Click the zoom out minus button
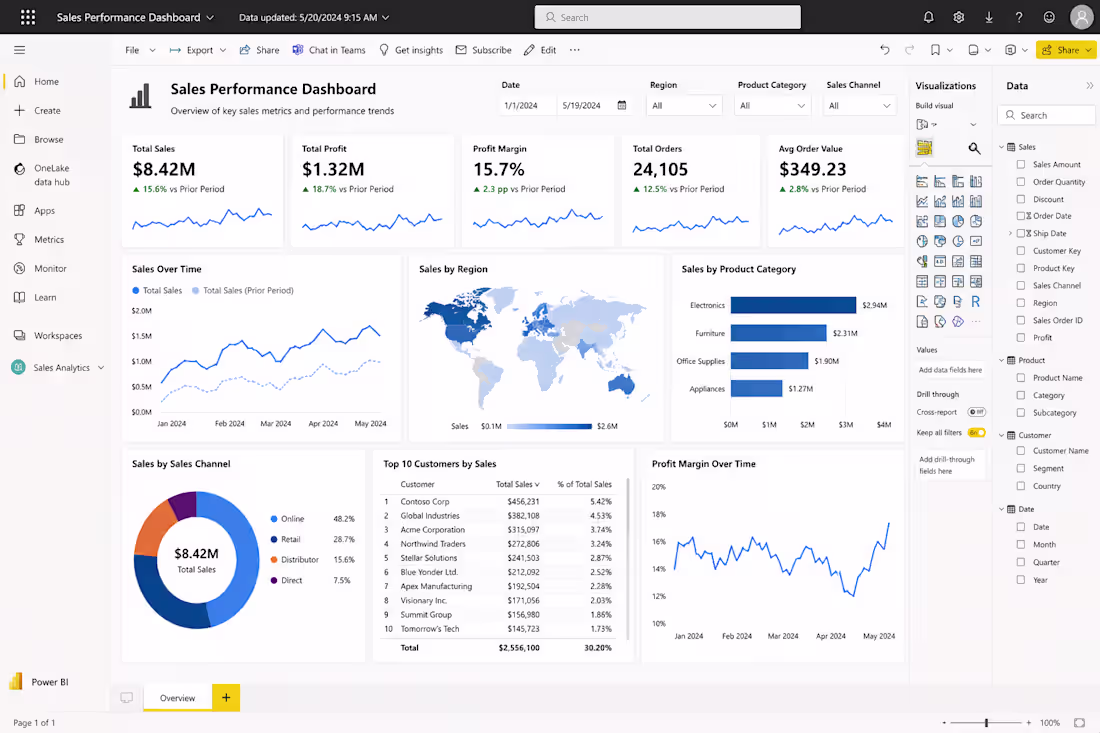The image size is (1100, 733). pos(944,722)
